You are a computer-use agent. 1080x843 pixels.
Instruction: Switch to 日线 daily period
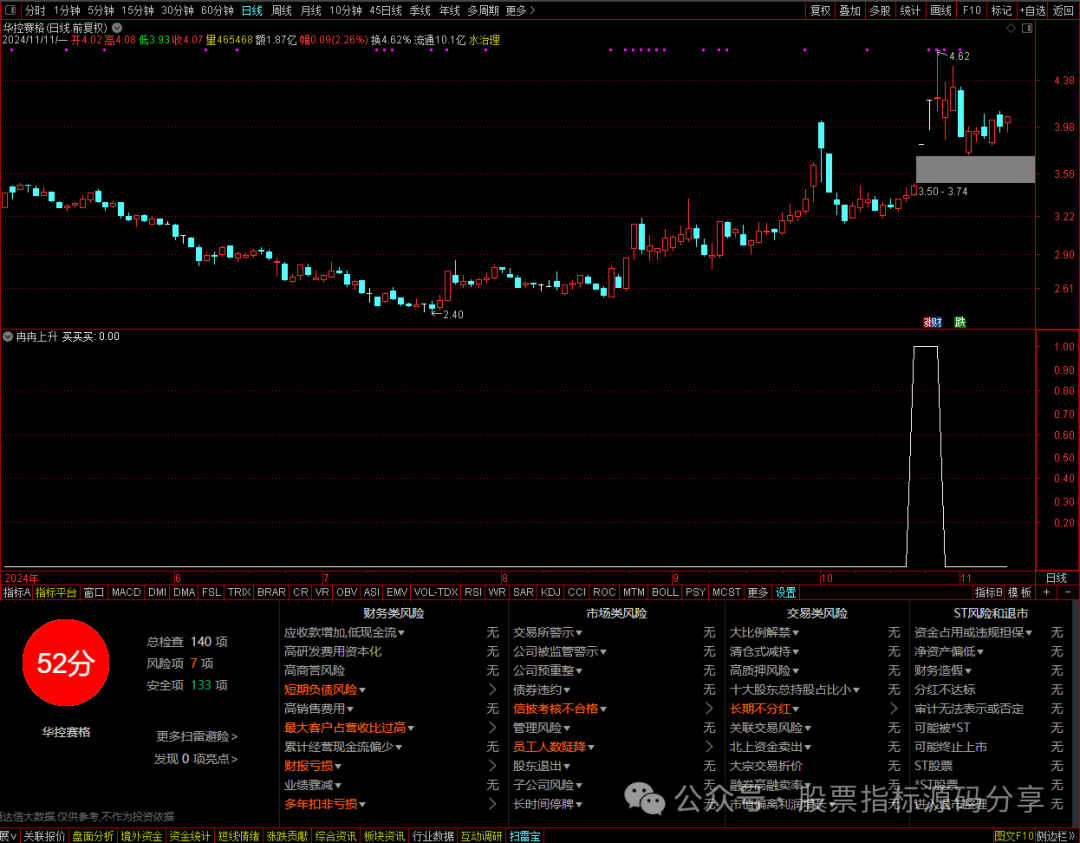coord(252,10)
